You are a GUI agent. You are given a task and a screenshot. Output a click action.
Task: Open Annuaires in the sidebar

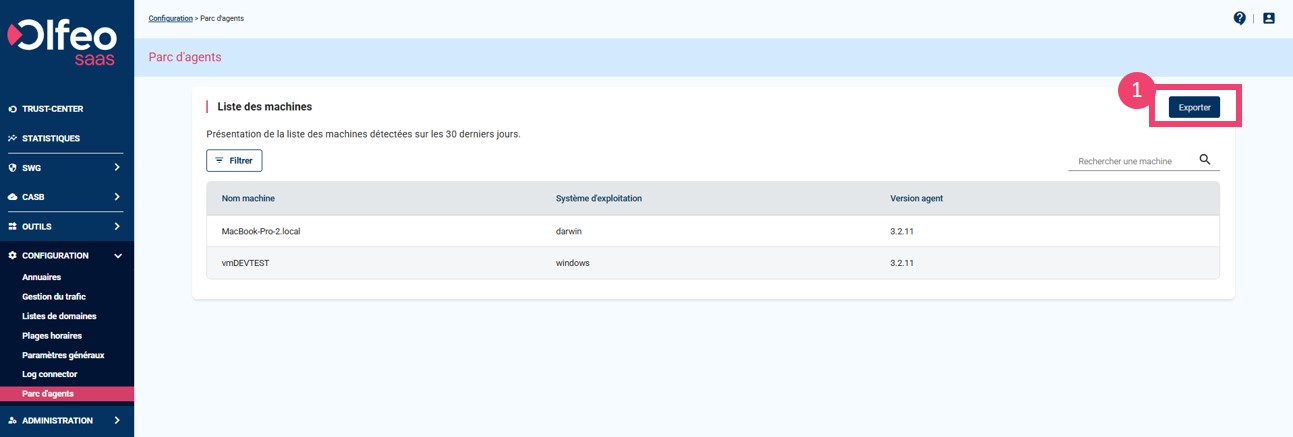tap(41, 277)
